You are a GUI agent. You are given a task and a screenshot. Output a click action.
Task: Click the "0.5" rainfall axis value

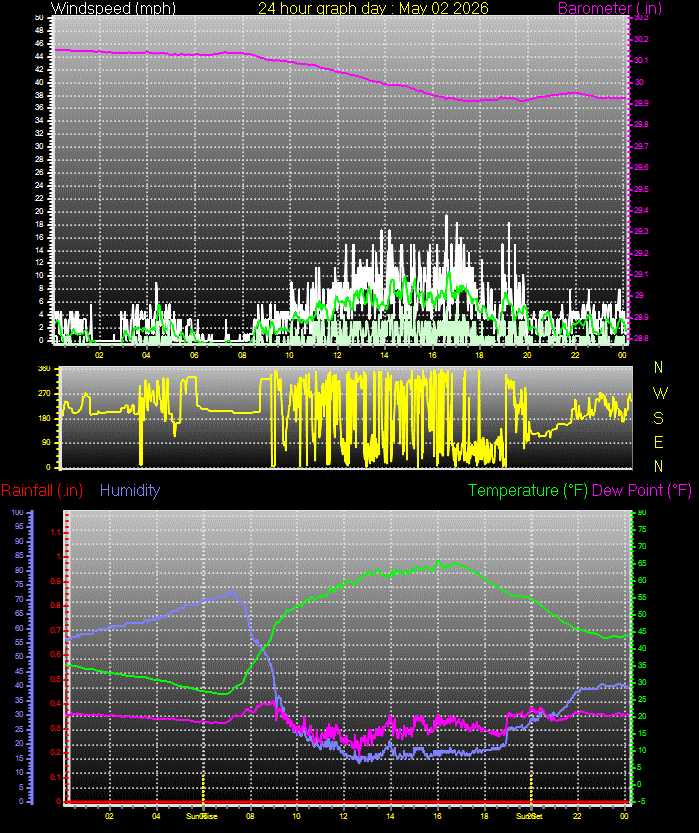pos(56,679)
